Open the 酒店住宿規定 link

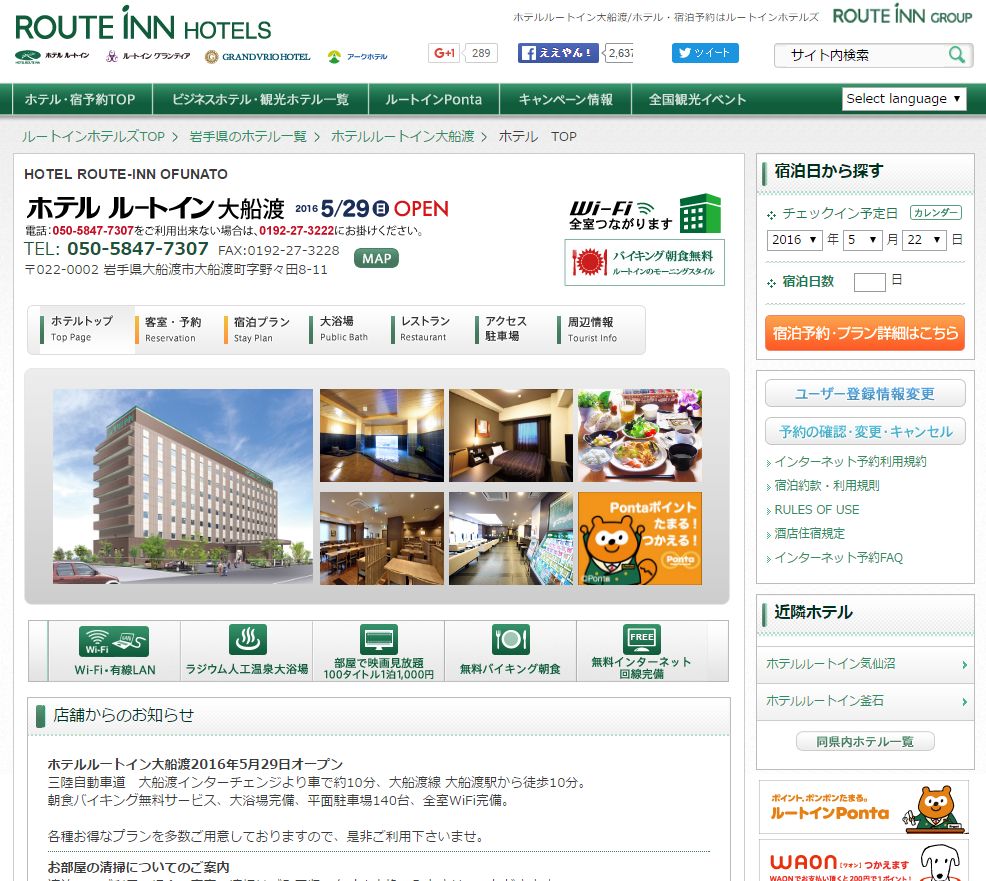coord(809,533)
